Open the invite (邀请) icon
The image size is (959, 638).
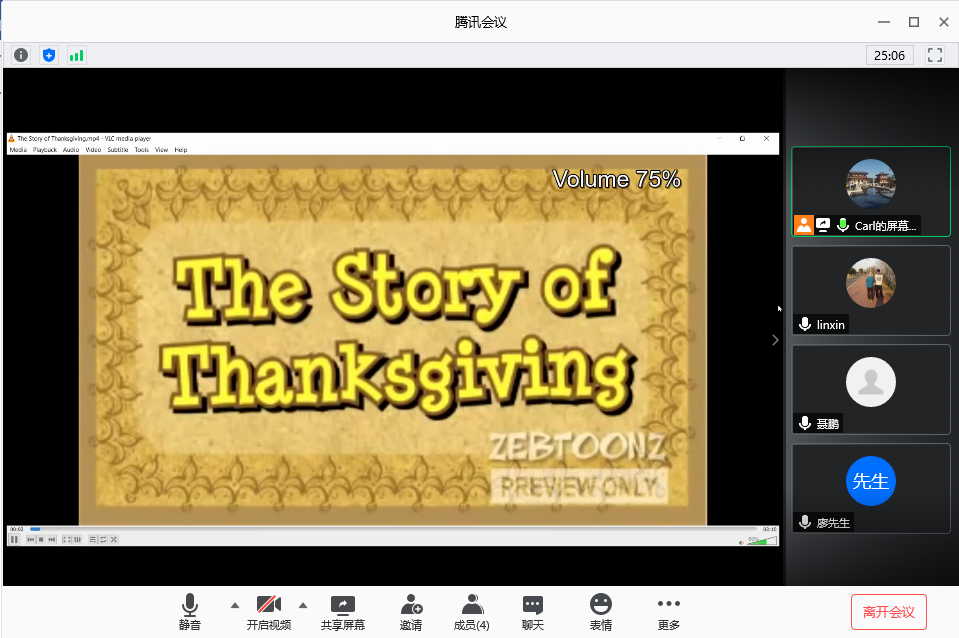(x=411, y=611)
